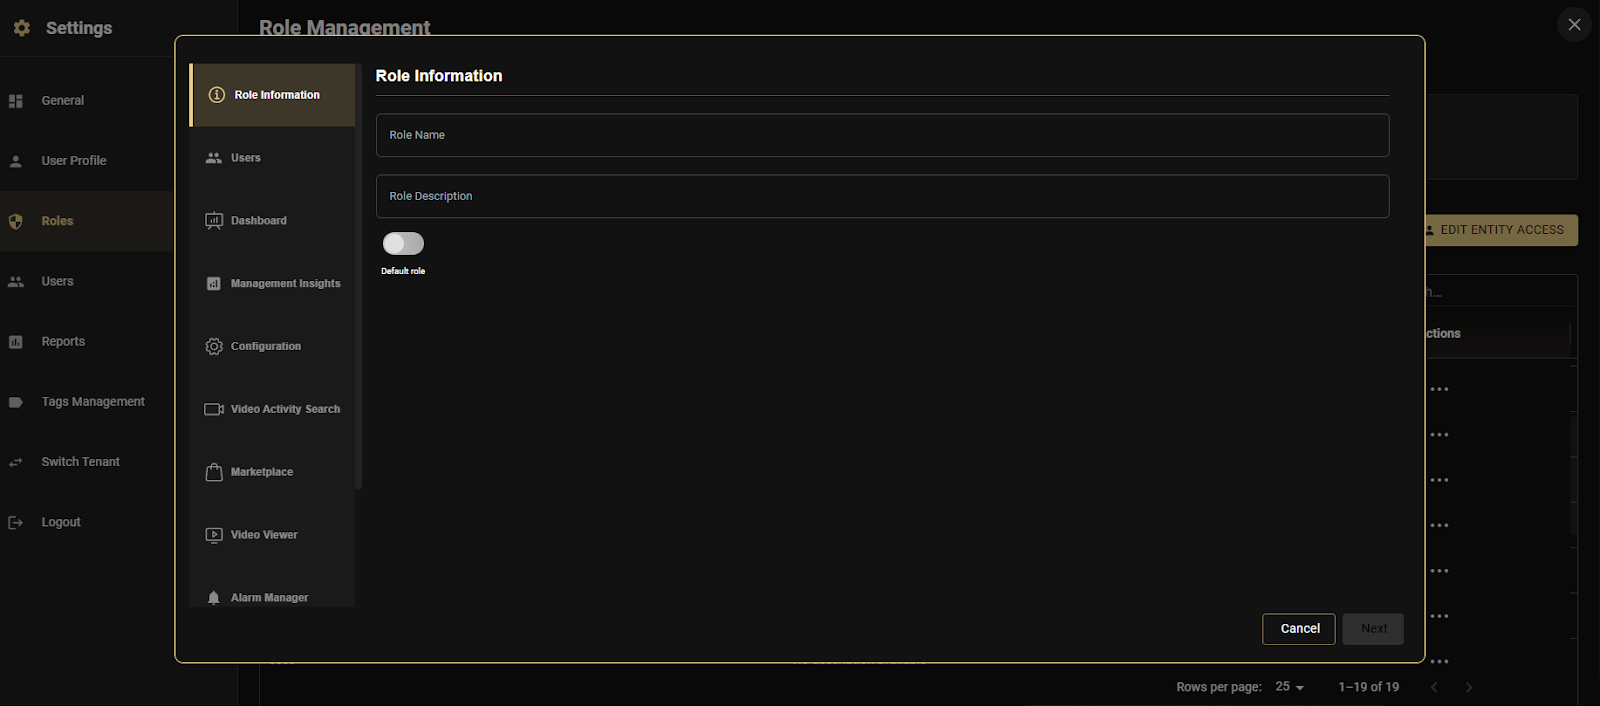Toggle the Default role switch

point(403,244)
